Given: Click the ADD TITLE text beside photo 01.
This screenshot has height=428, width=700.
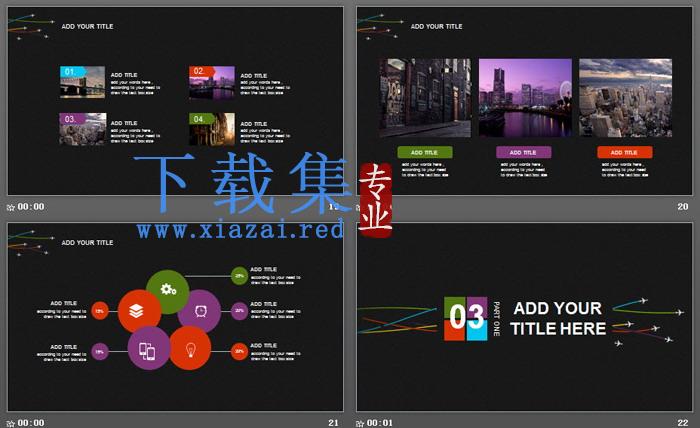Looking at the screenshot, I should click(124, 75).
